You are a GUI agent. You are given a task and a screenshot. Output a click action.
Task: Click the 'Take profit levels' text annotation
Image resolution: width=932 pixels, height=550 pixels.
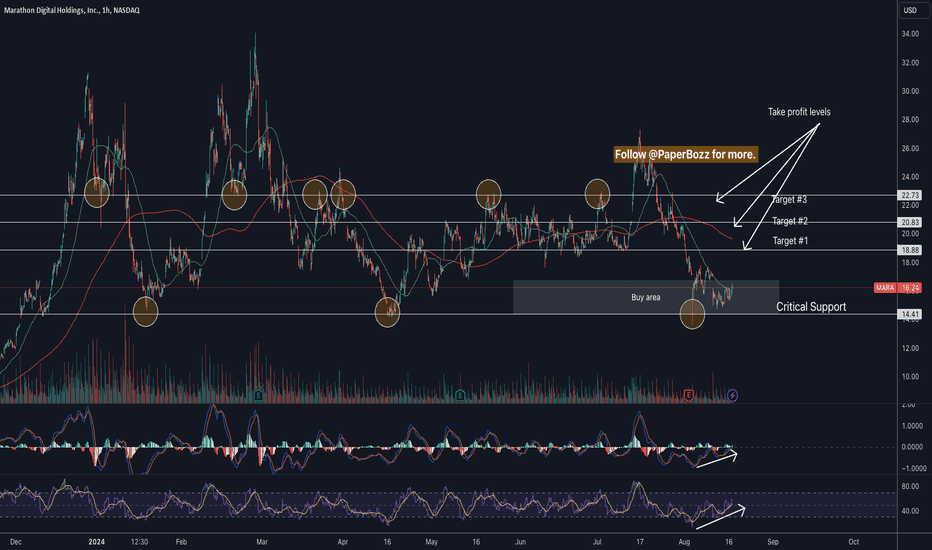point(799,112)
